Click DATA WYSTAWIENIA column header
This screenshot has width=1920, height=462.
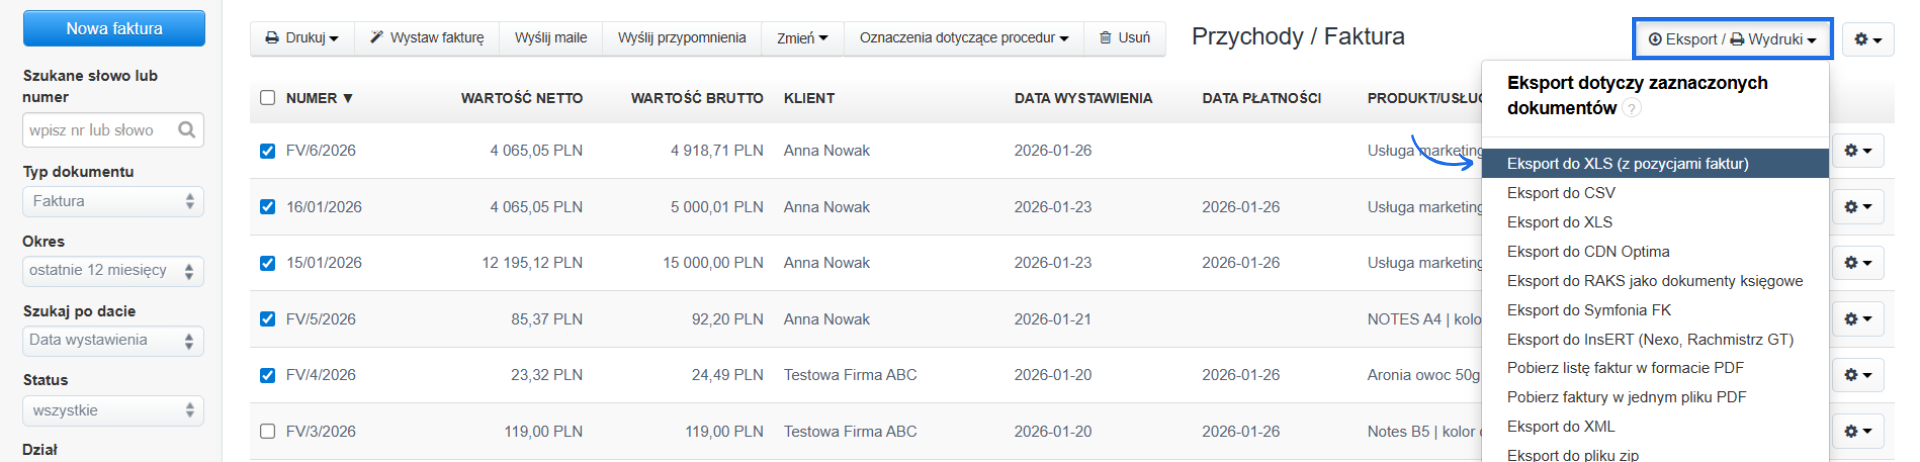tap(1083, 98)
